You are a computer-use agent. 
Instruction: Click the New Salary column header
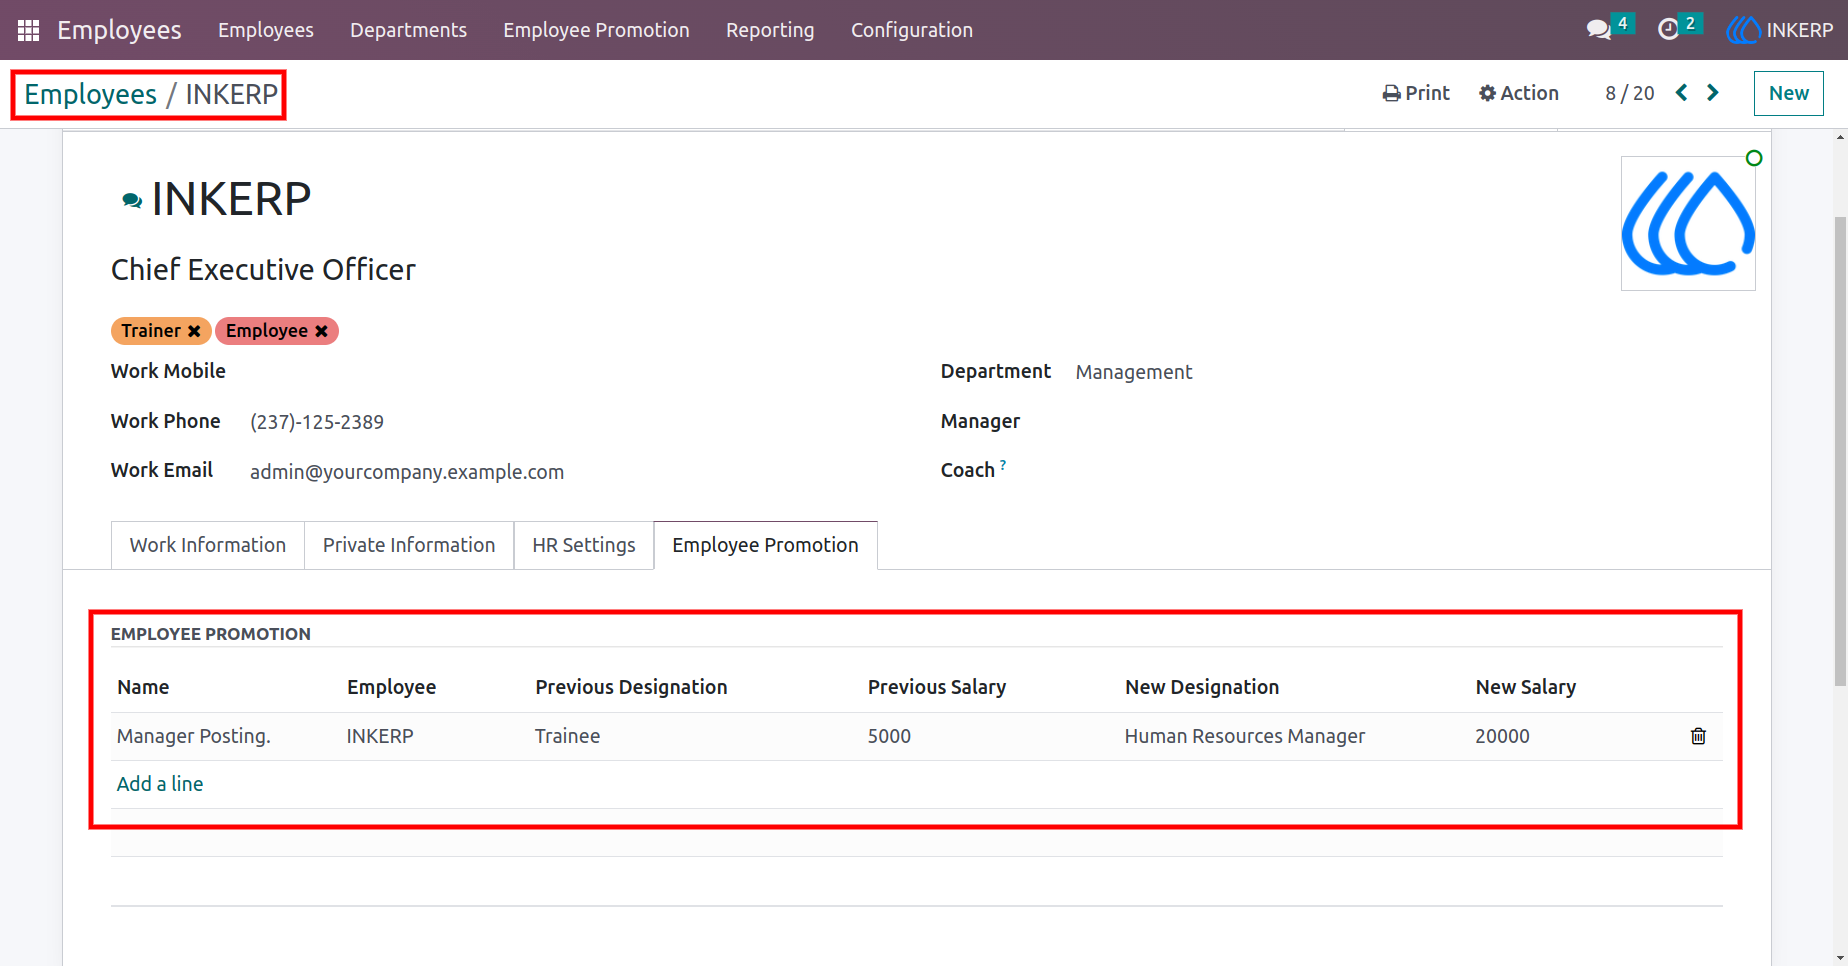(1526, 687)
